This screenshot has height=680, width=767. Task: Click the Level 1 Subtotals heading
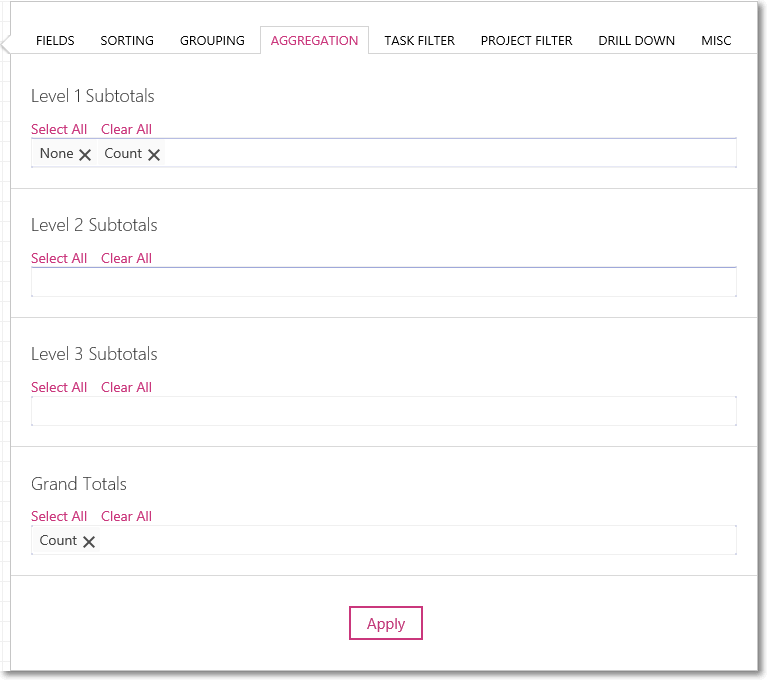[x=93, y=96]
